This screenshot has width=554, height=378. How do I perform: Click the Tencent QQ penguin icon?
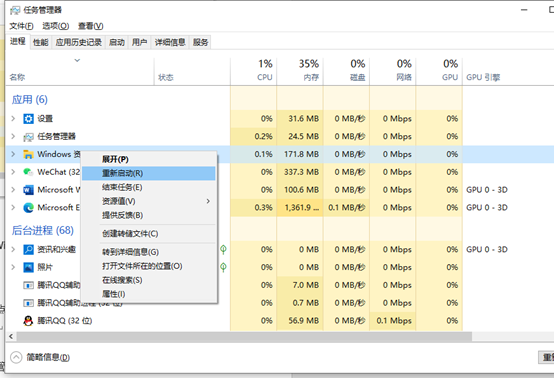(28, 321)
